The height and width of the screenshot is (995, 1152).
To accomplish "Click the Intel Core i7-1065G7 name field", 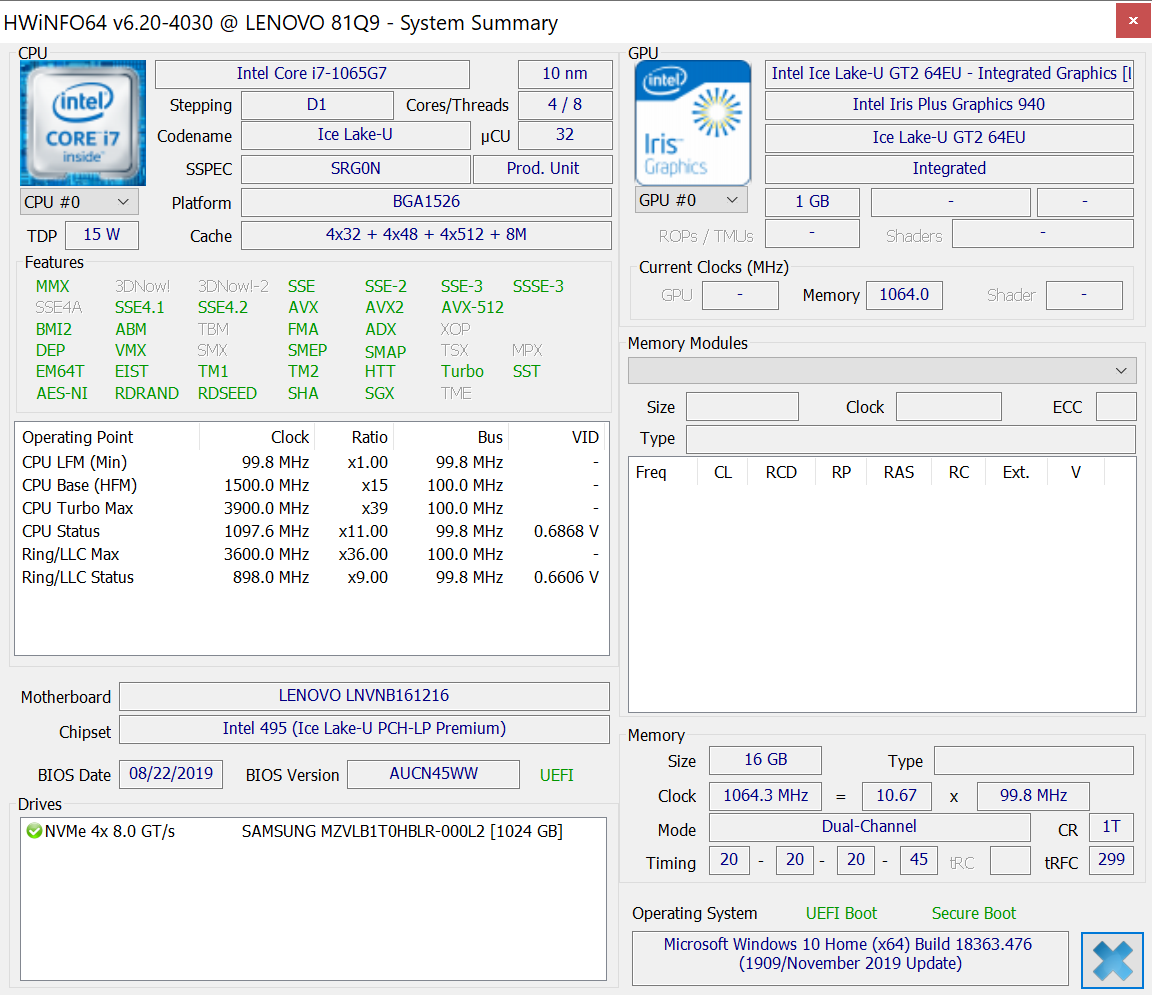I will pos(312,74).
